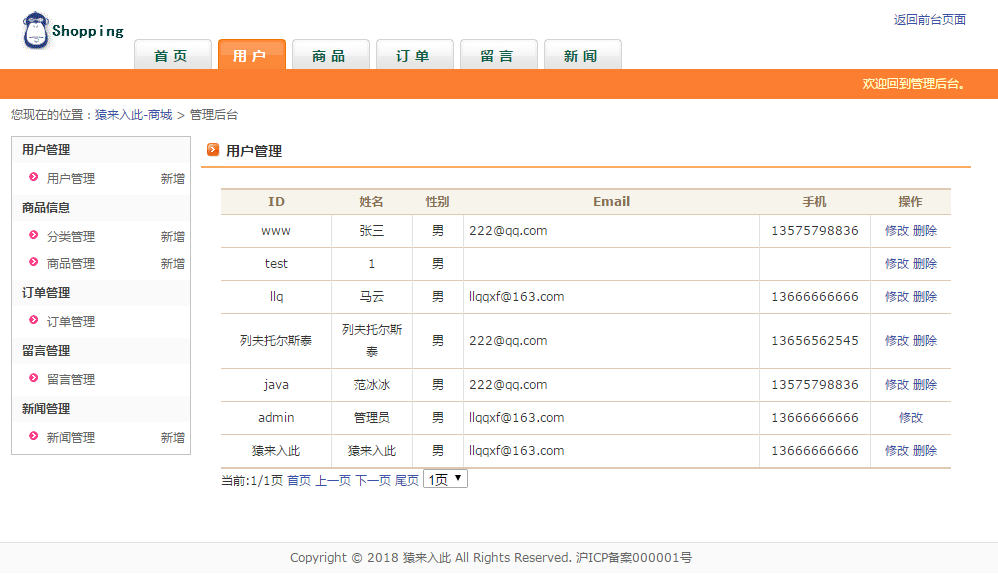This screenshot has width=998, height=574.
Task: Click 修改 for user www
Action: tap(897, 230)
